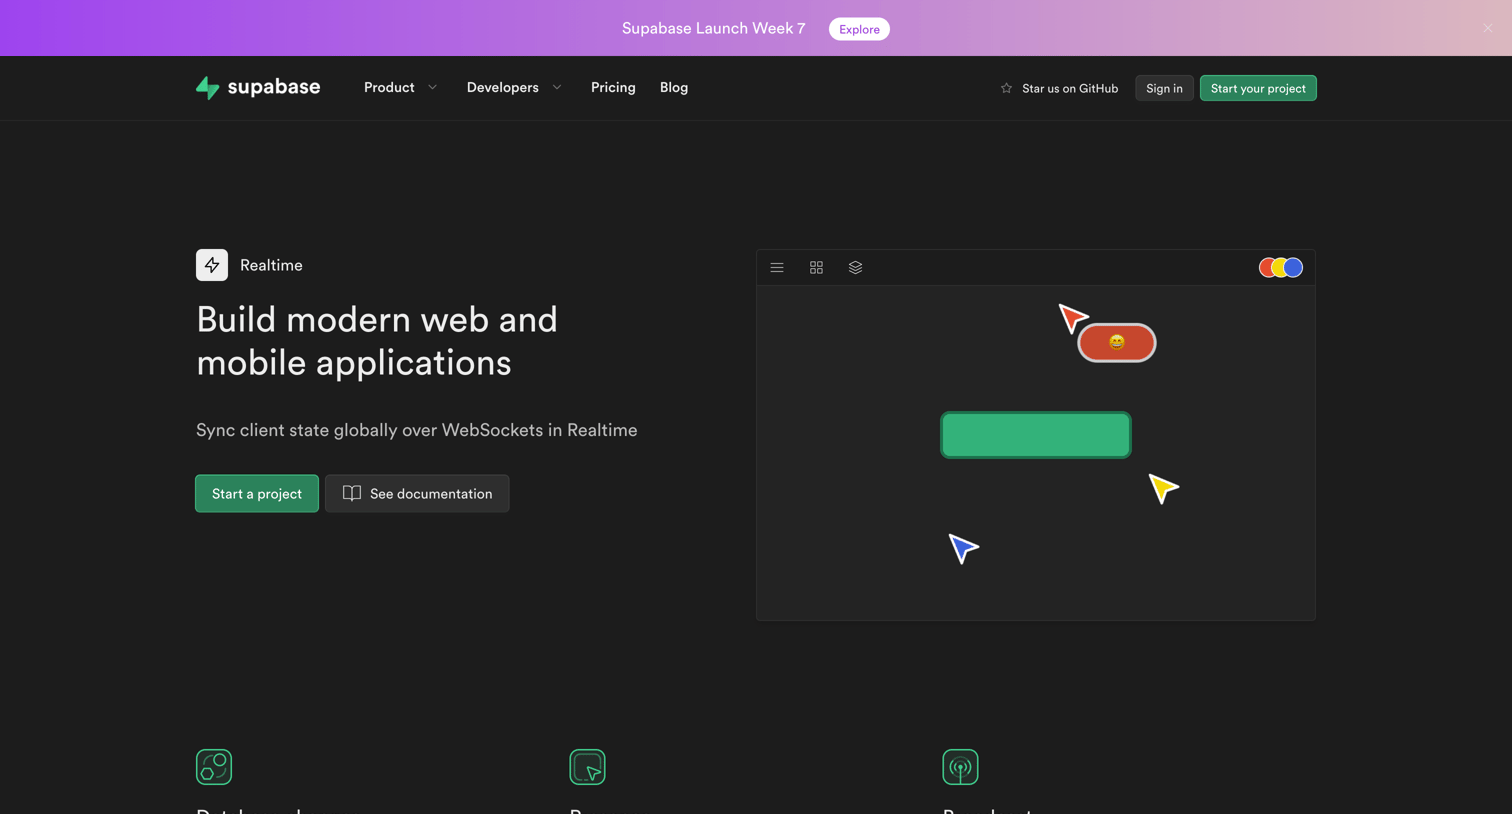Screen dimensions: 1512x814
Task: Click the Build modern web heading
Action: [x=377, y=341]
